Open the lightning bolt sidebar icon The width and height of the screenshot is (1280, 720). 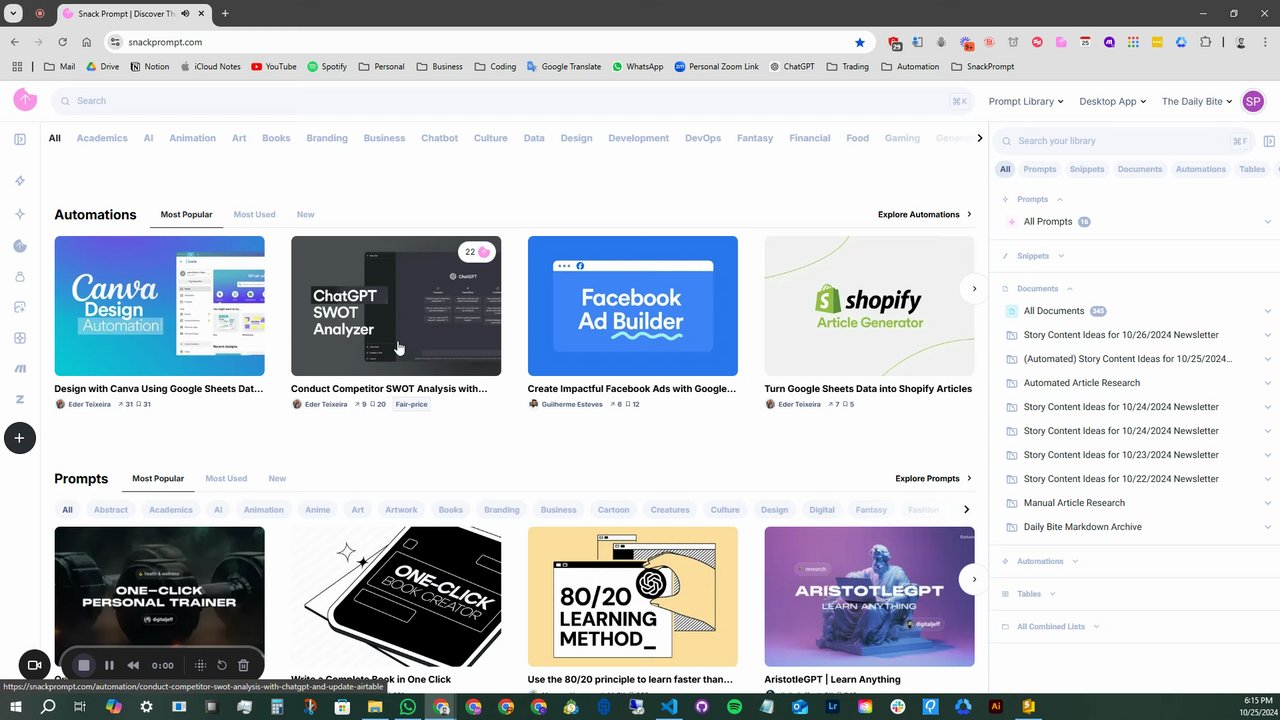tap(20, 181)
